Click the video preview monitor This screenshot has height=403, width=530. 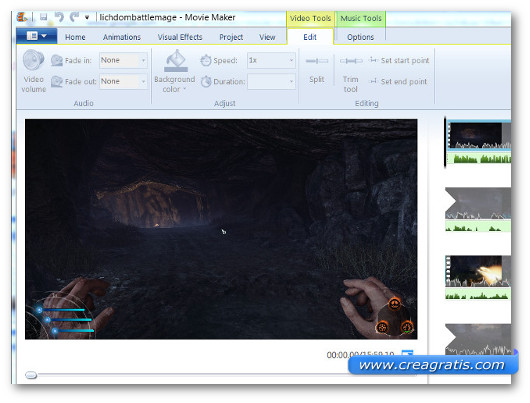[x=221, y=229]
